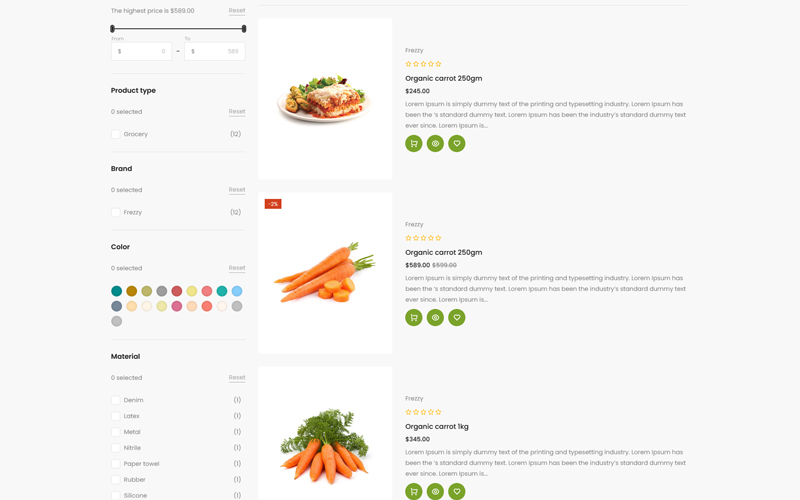
Task: Click the price range slider's right handle
Action: pyautogui.click(x=244, y=29)
